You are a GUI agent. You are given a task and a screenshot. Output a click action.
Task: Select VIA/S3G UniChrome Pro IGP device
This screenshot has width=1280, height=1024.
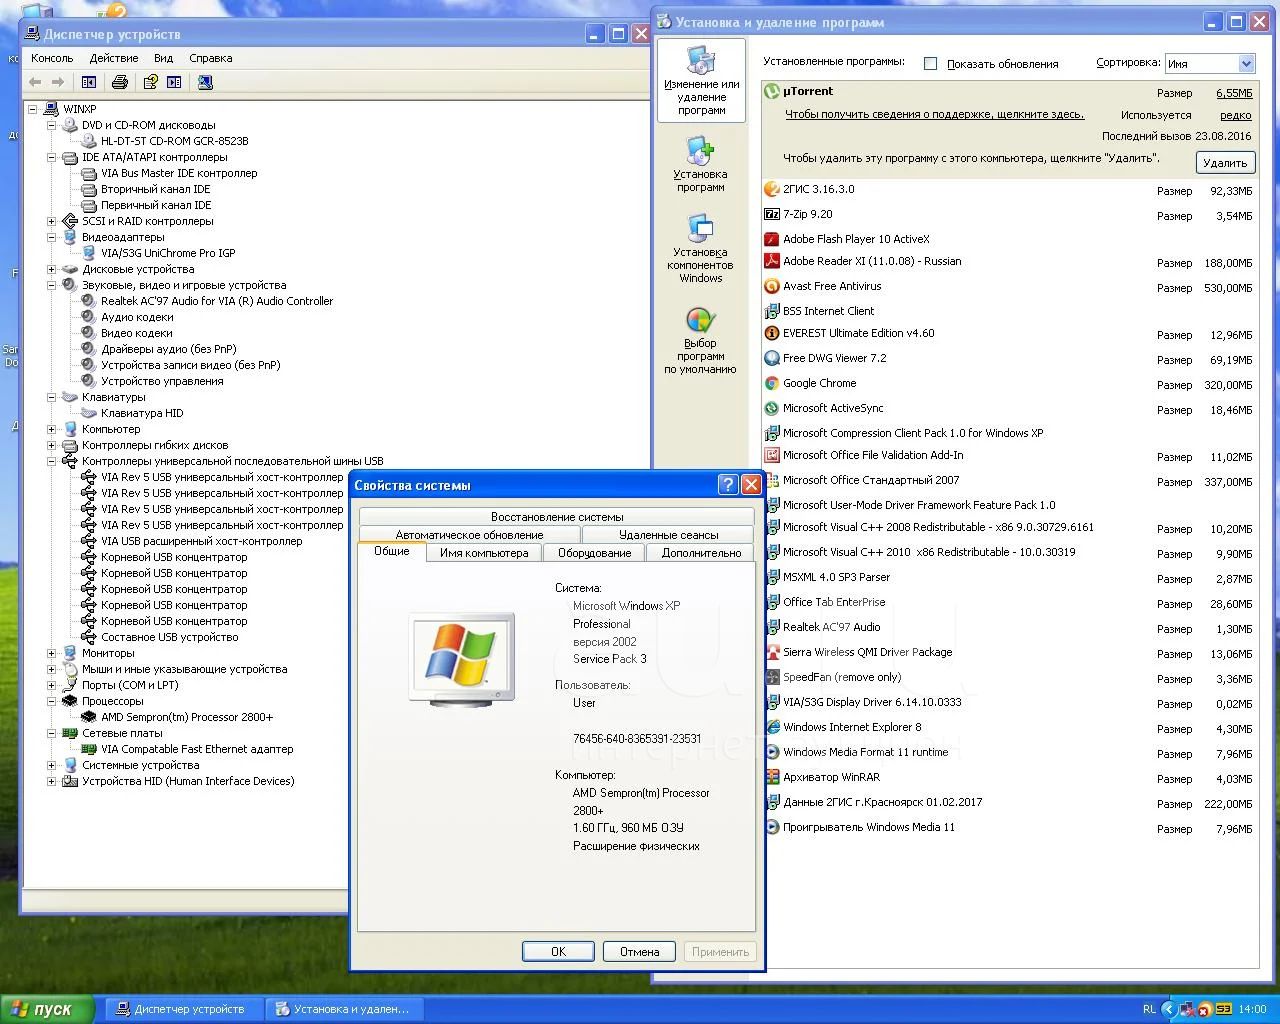168,253
